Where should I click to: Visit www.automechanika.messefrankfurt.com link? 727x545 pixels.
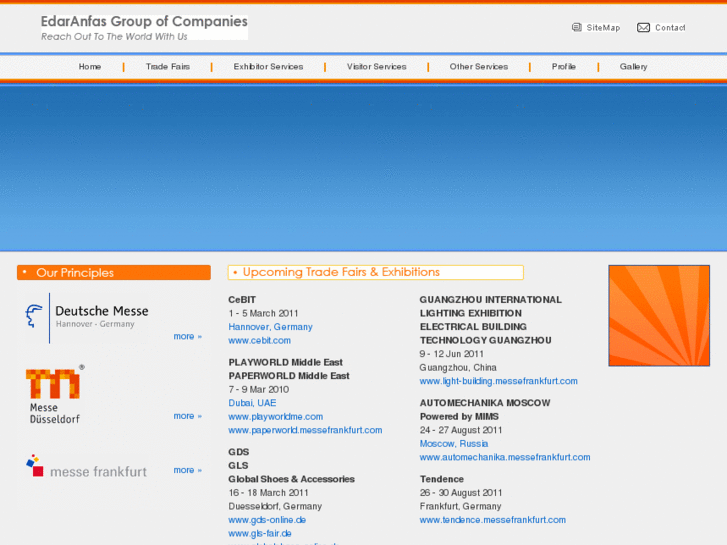(x=505, y=457)
